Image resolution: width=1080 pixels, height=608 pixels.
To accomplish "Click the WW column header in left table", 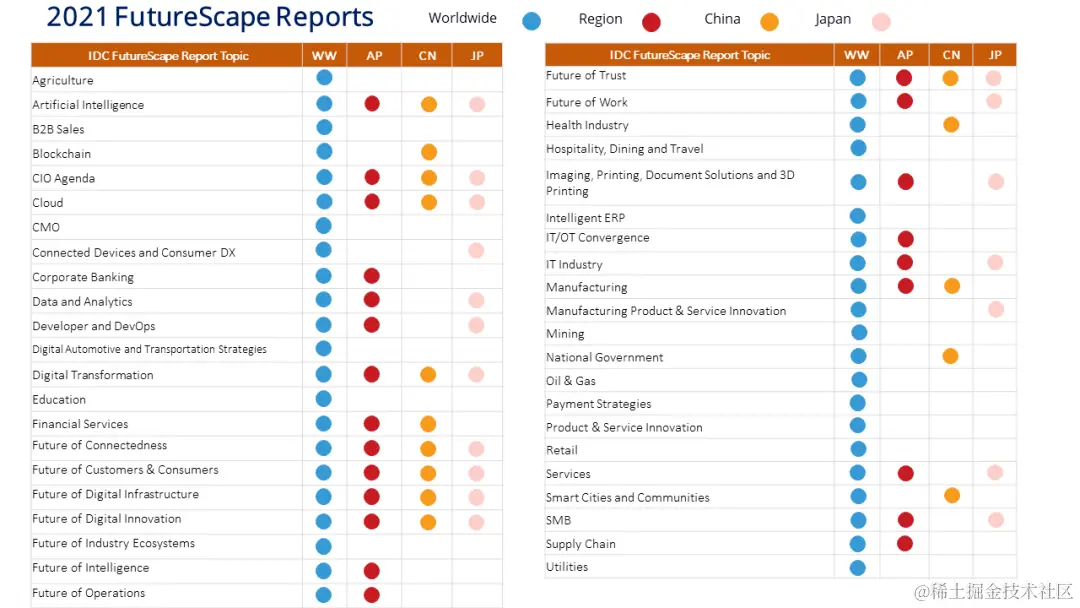I will 324,56.
